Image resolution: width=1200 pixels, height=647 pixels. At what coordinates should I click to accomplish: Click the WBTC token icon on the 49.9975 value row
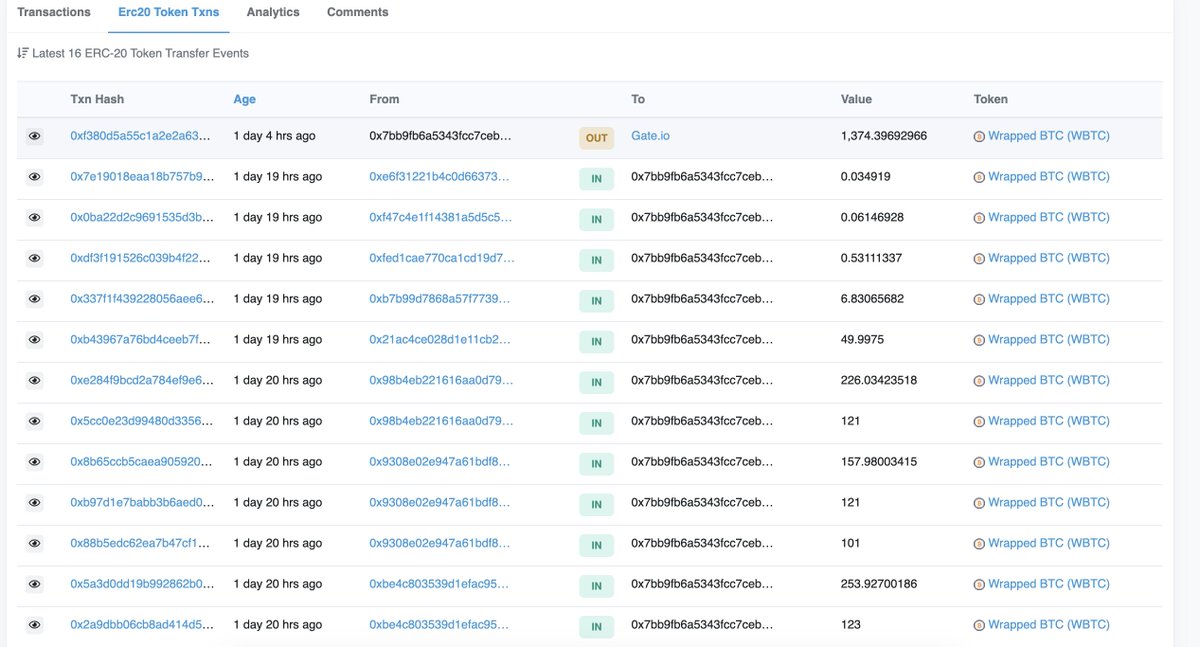point(978,339)
